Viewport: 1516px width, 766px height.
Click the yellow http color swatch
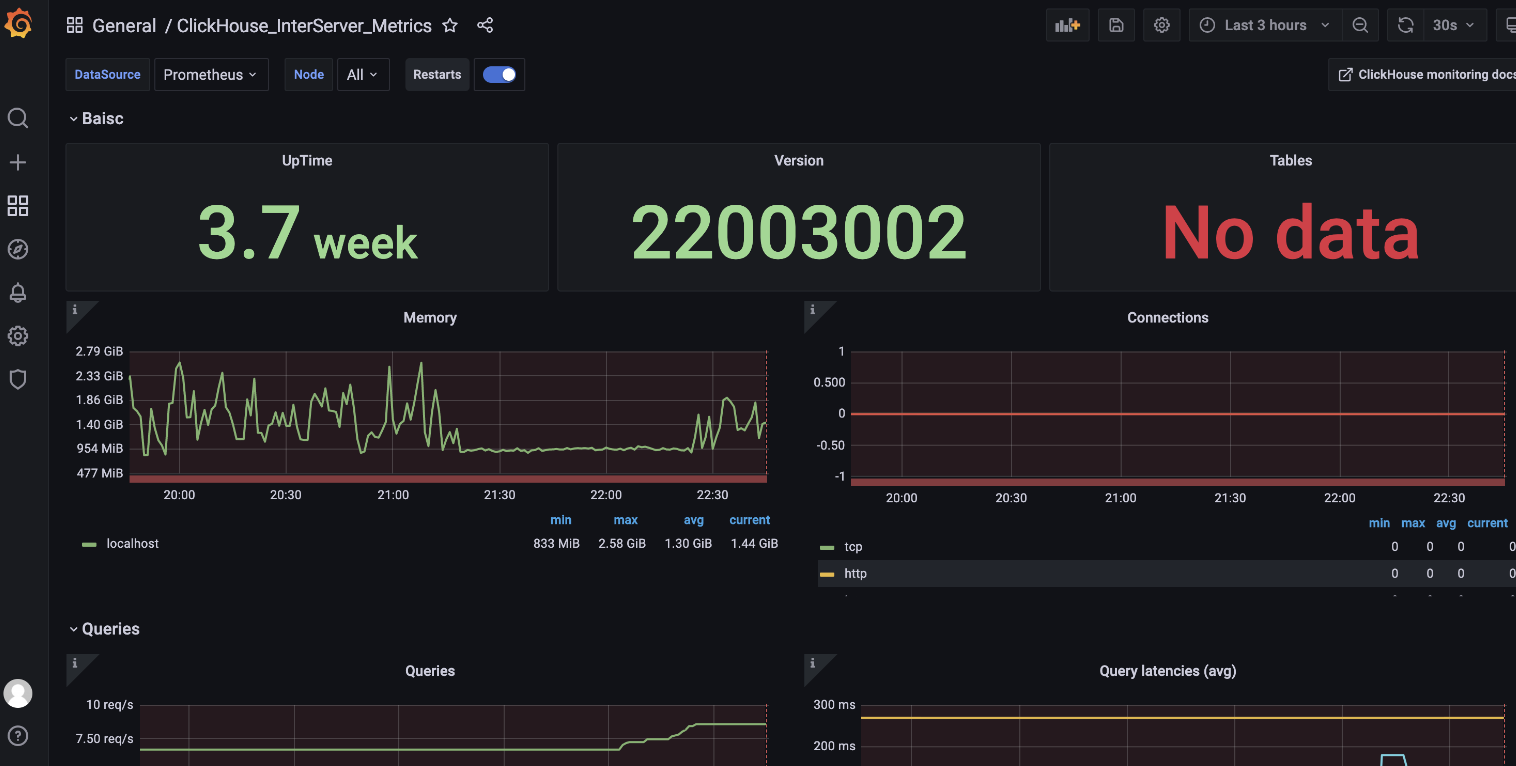tap(827, 574)
